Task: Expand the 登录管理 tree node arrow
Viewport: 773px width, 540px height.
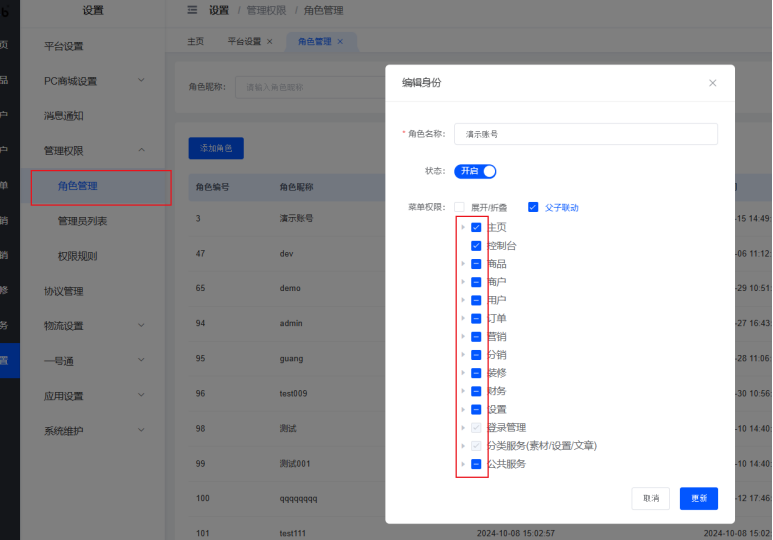Action: click(x=463, y=428)
